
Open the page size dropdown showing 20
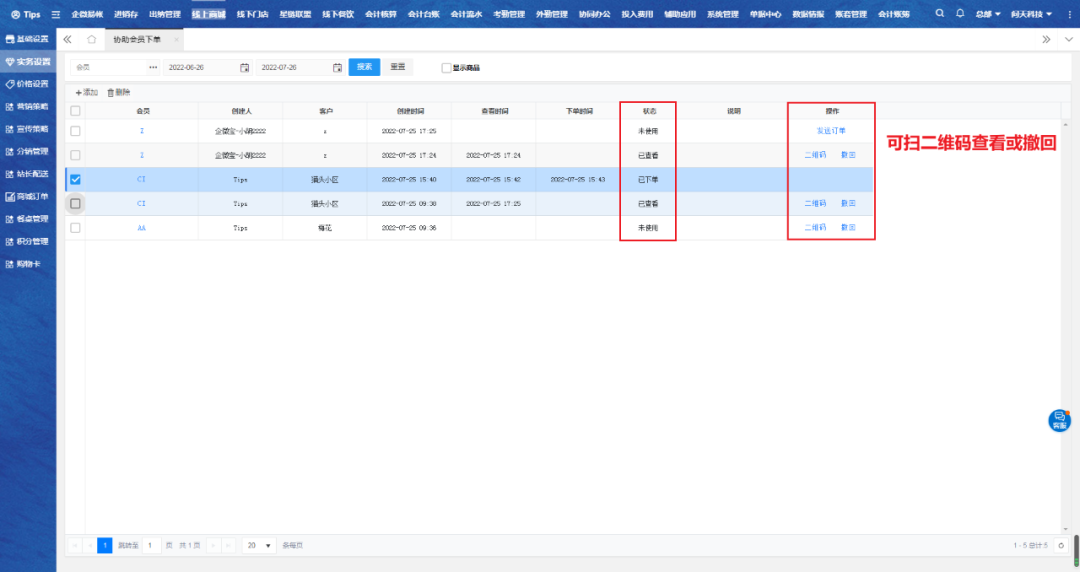pos(259,545)
